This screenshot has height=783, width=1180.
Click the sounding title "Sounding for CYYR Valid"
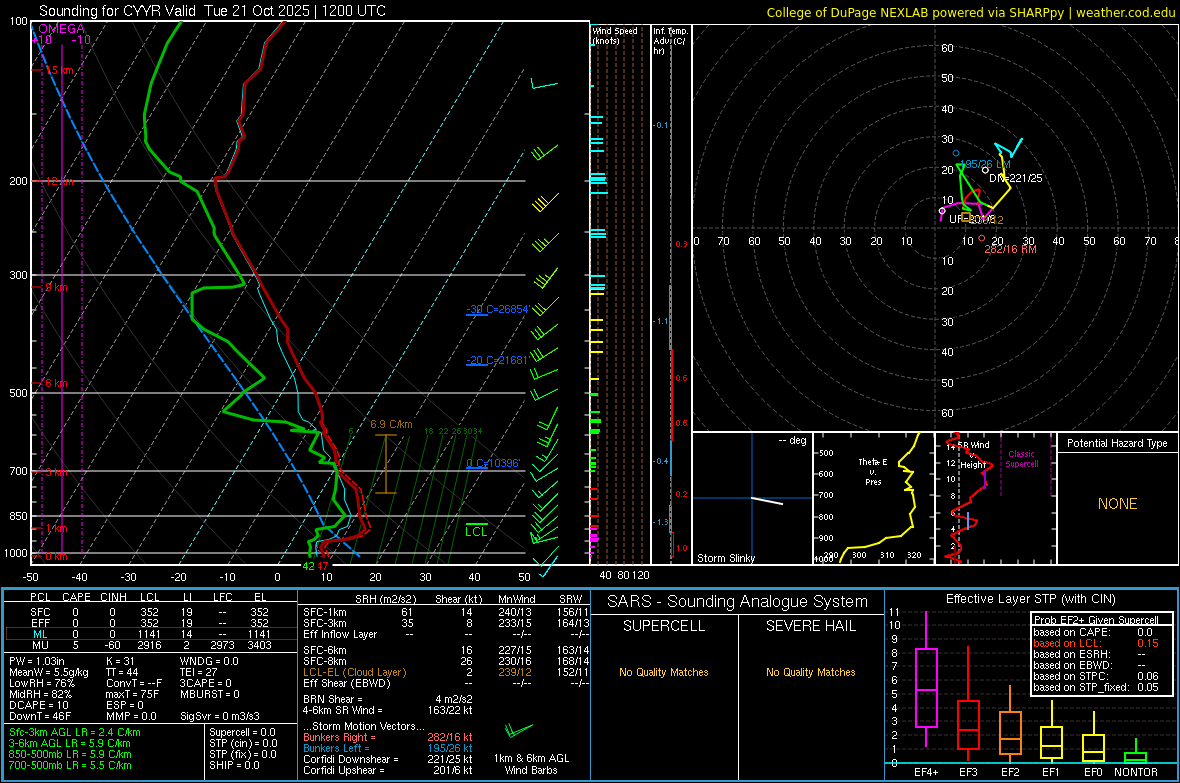pyautogui.click(x=117, y=11)
